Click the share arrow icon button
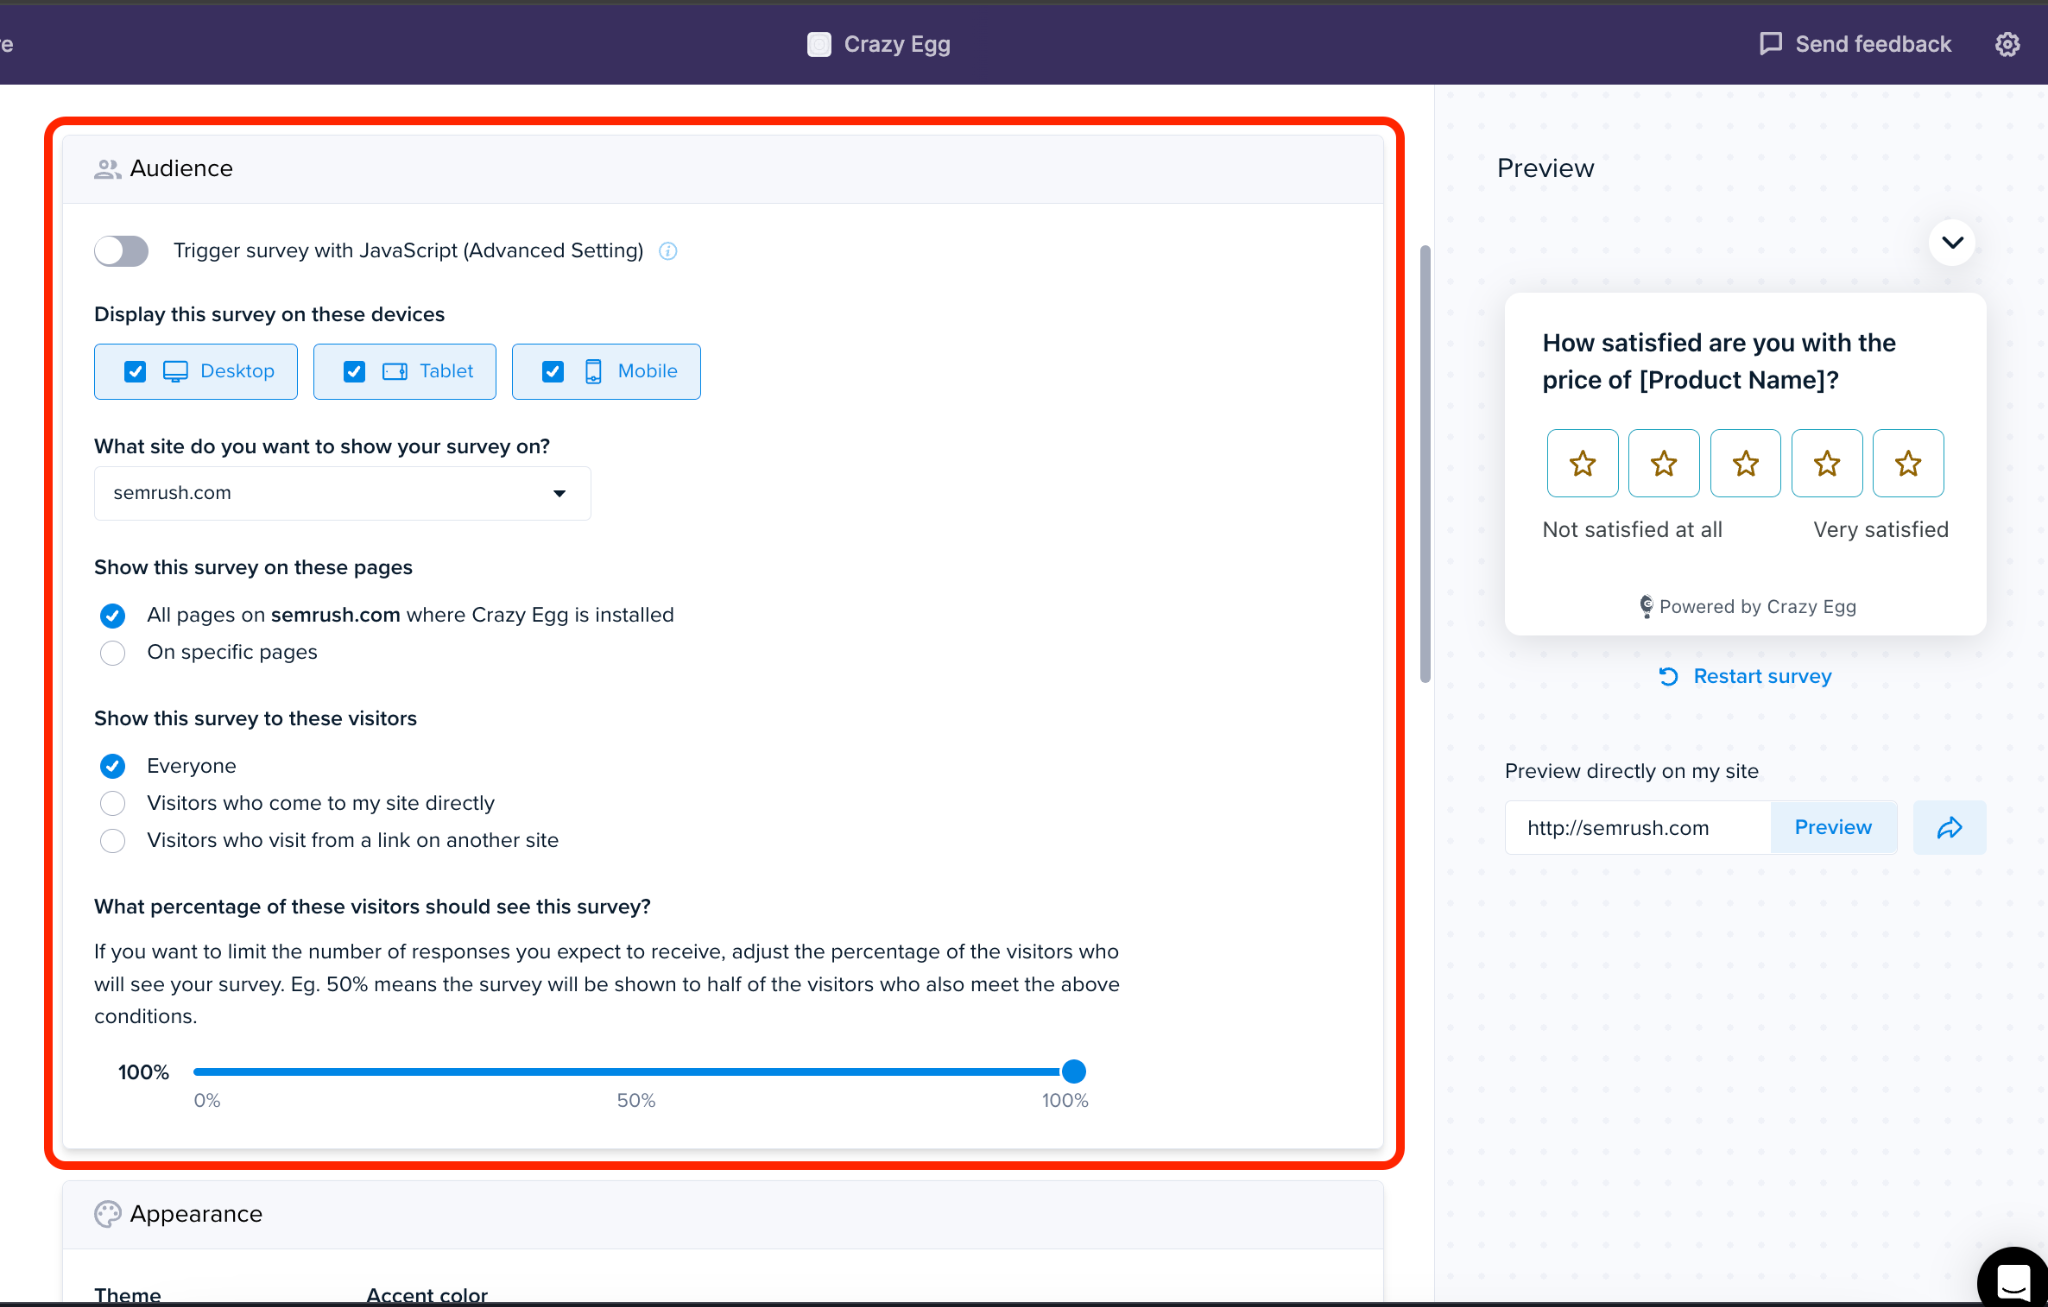 (1949, 827)
